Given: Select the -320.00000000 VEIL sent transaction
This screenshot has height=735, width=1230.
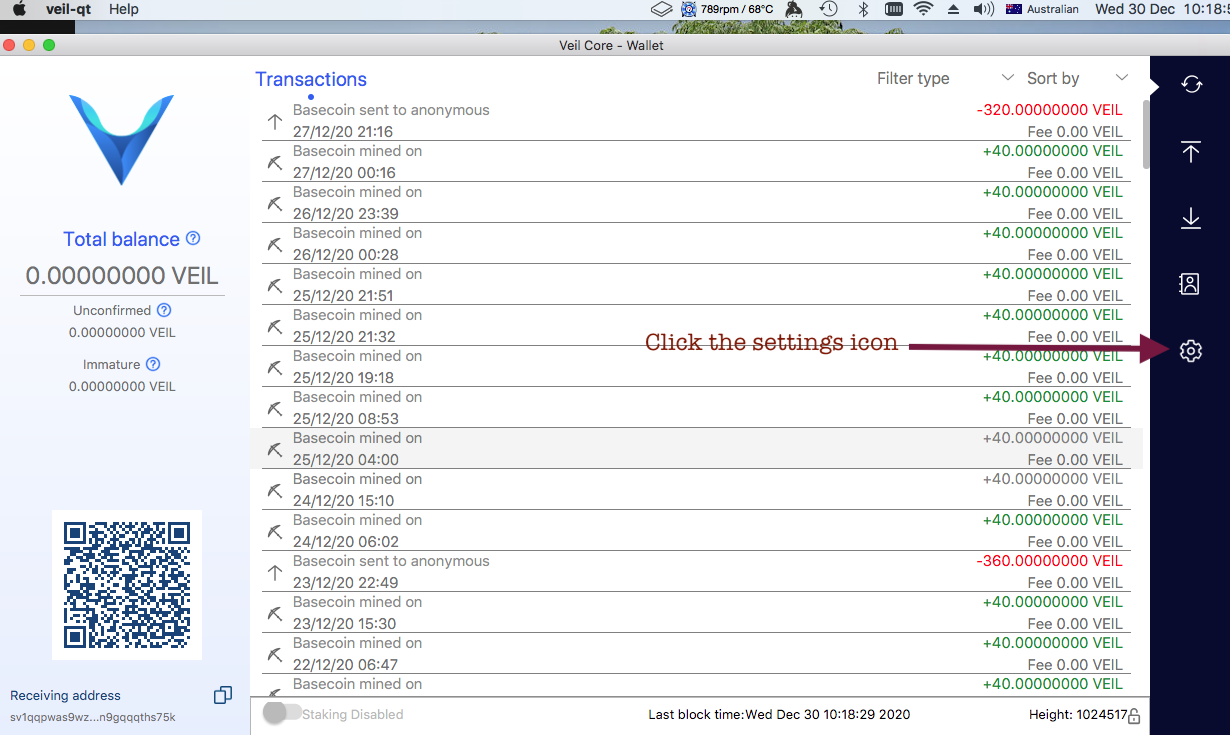Looking at the screenshot, I should 697,120.
